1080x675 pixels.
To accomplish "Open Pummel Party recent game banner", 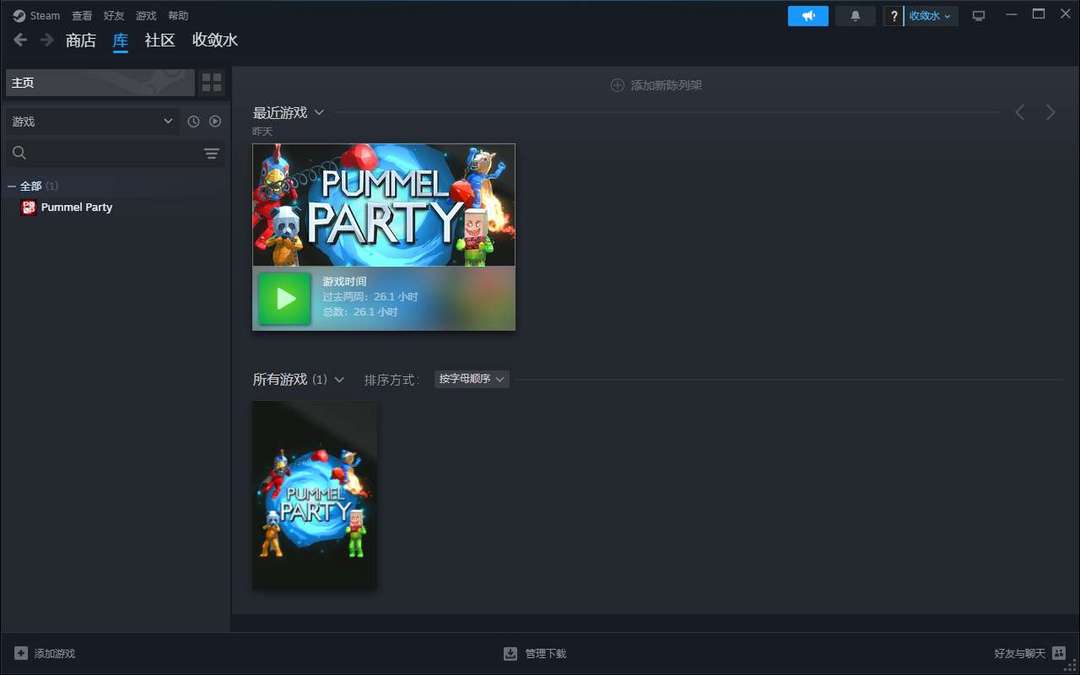I will point(384,205).
